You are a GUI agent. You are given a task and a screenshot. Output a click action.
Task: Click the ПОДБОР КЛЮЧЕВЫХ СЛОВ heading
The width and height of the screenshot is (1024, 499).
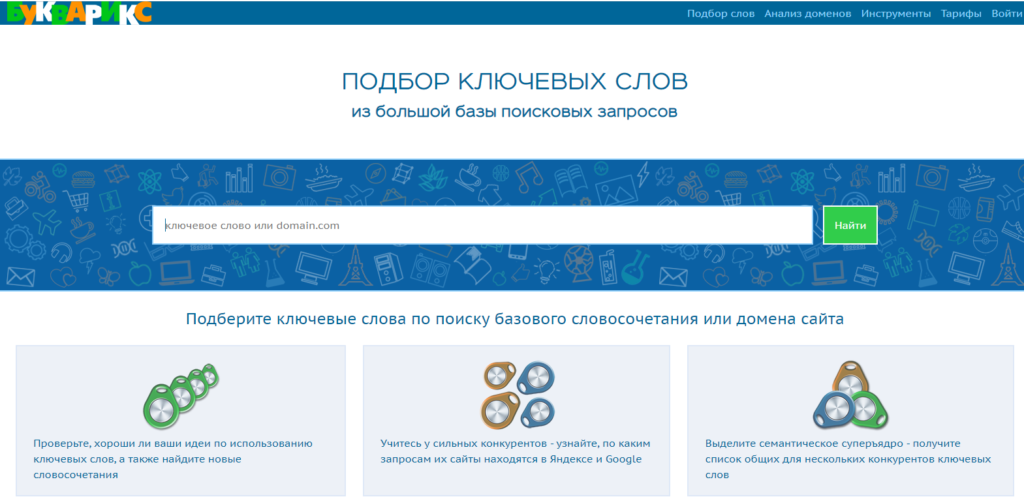click(514, 81)
